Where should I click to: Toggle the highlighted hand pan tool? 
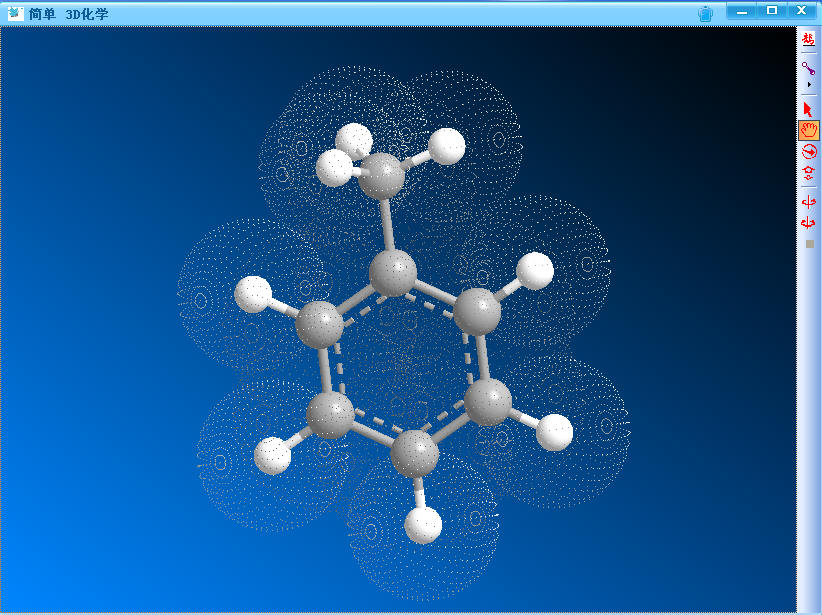tap(808, 130)
